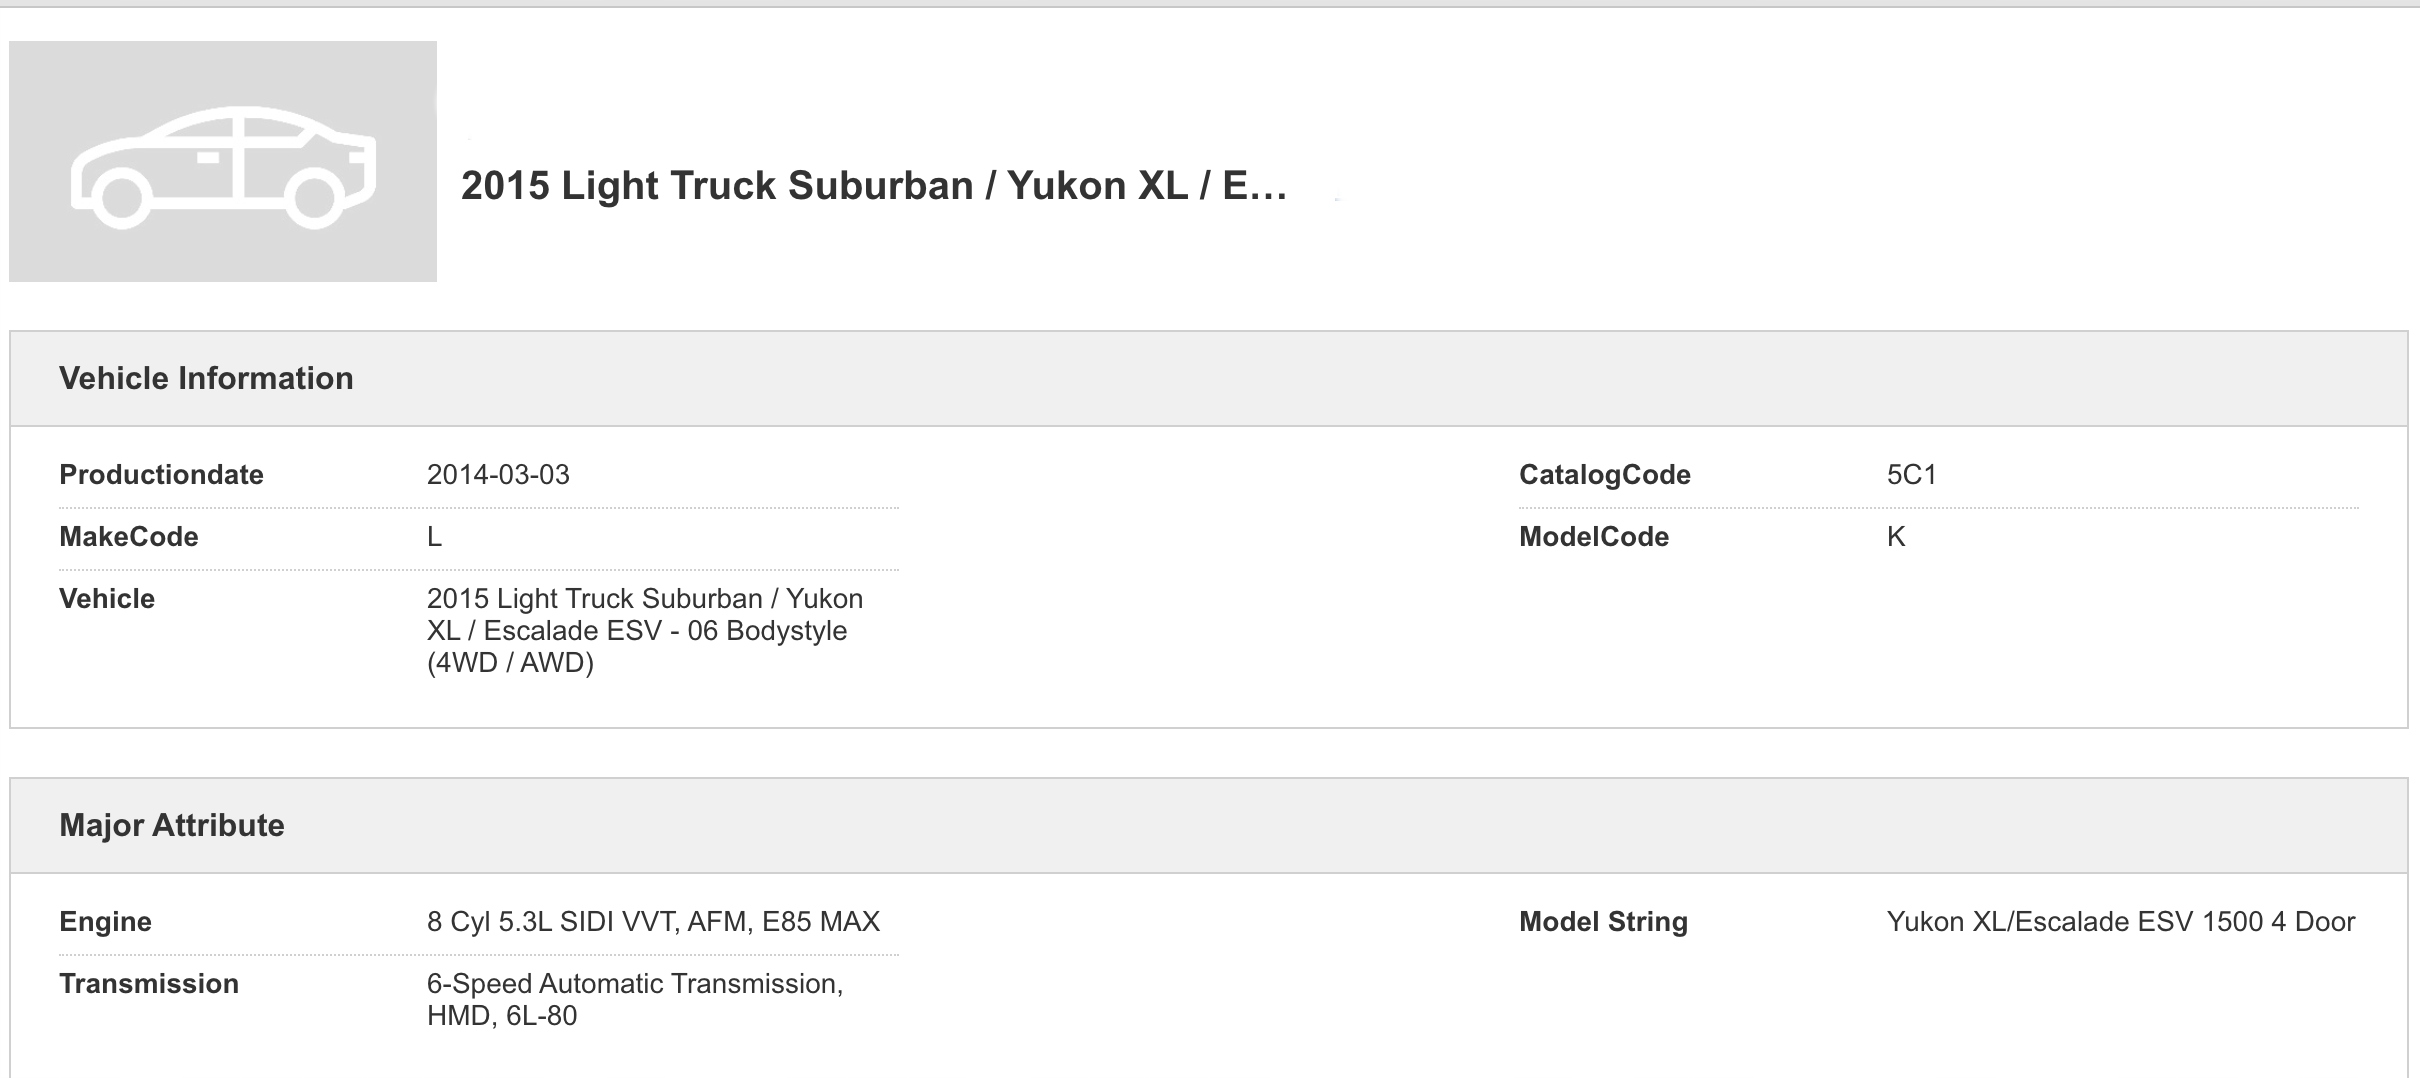The image size is (2420, 1078).
Task: Select the ModelCode value K
Action: [1895, 537]
